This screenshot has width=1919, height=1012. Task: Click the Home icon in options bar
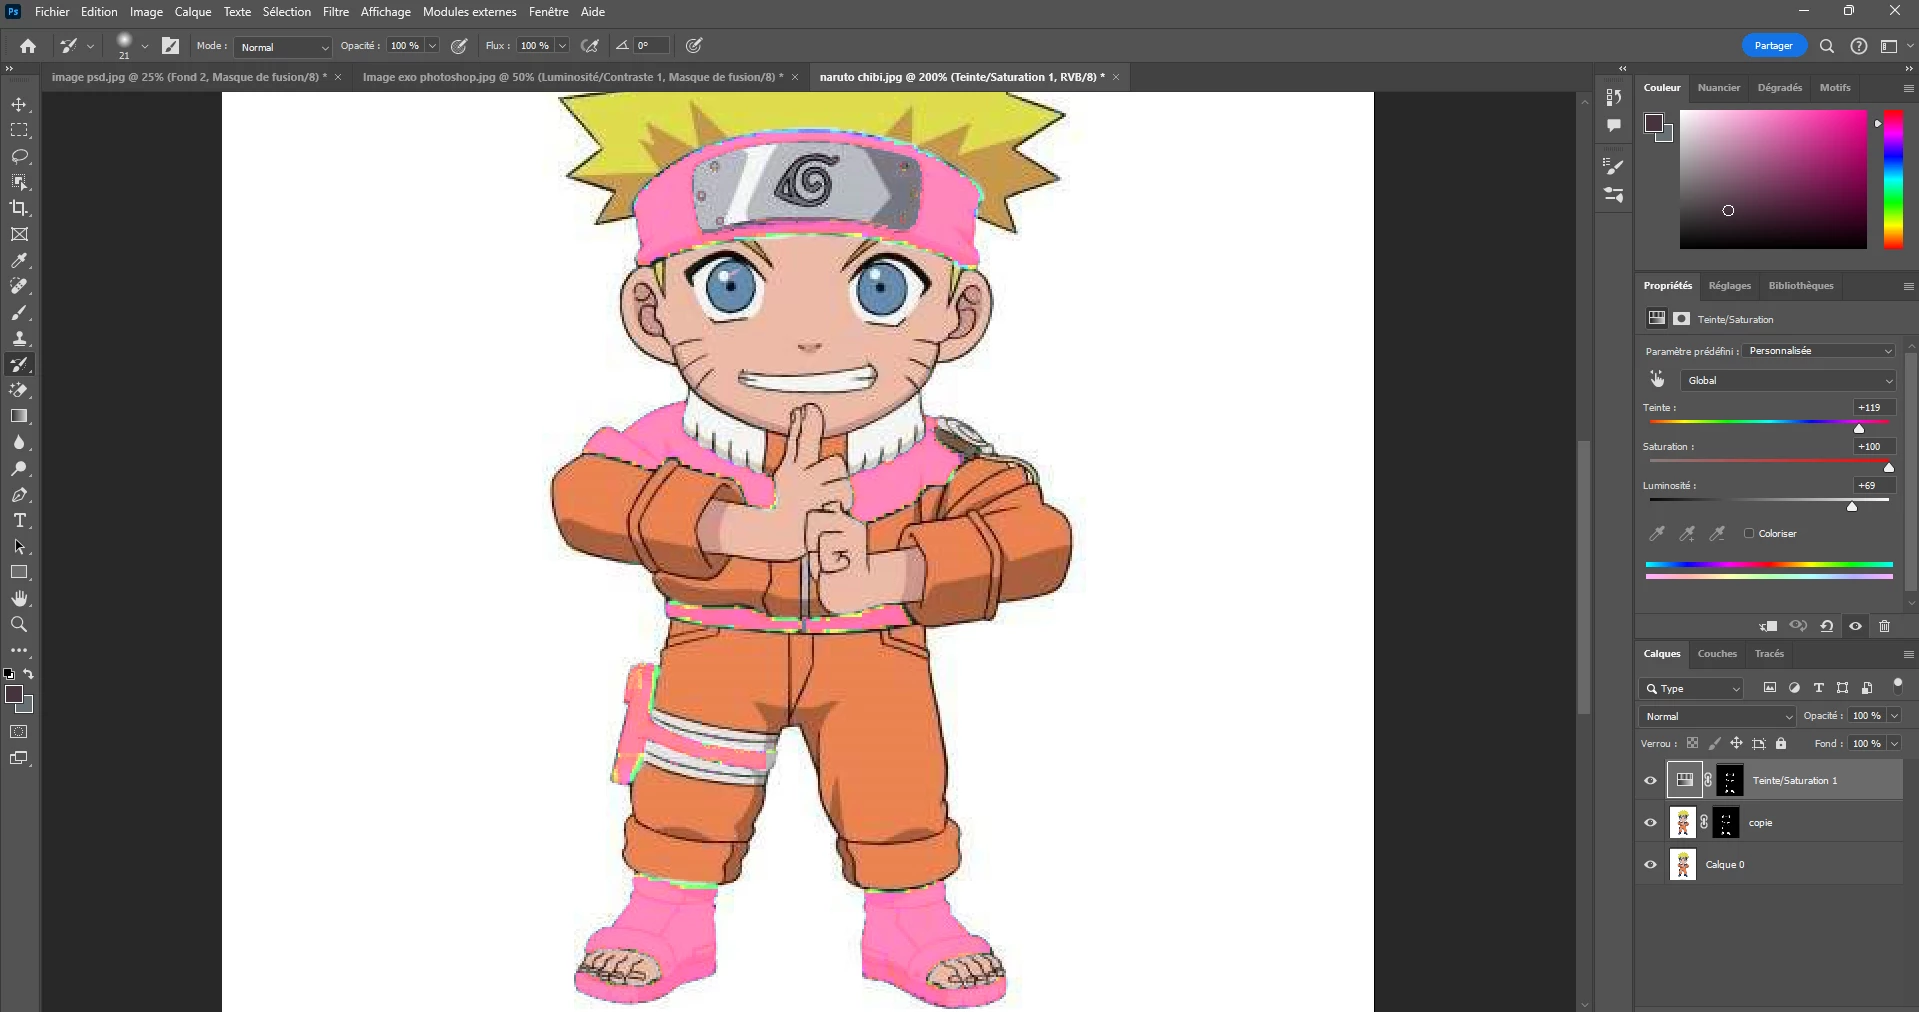[28, 46]
